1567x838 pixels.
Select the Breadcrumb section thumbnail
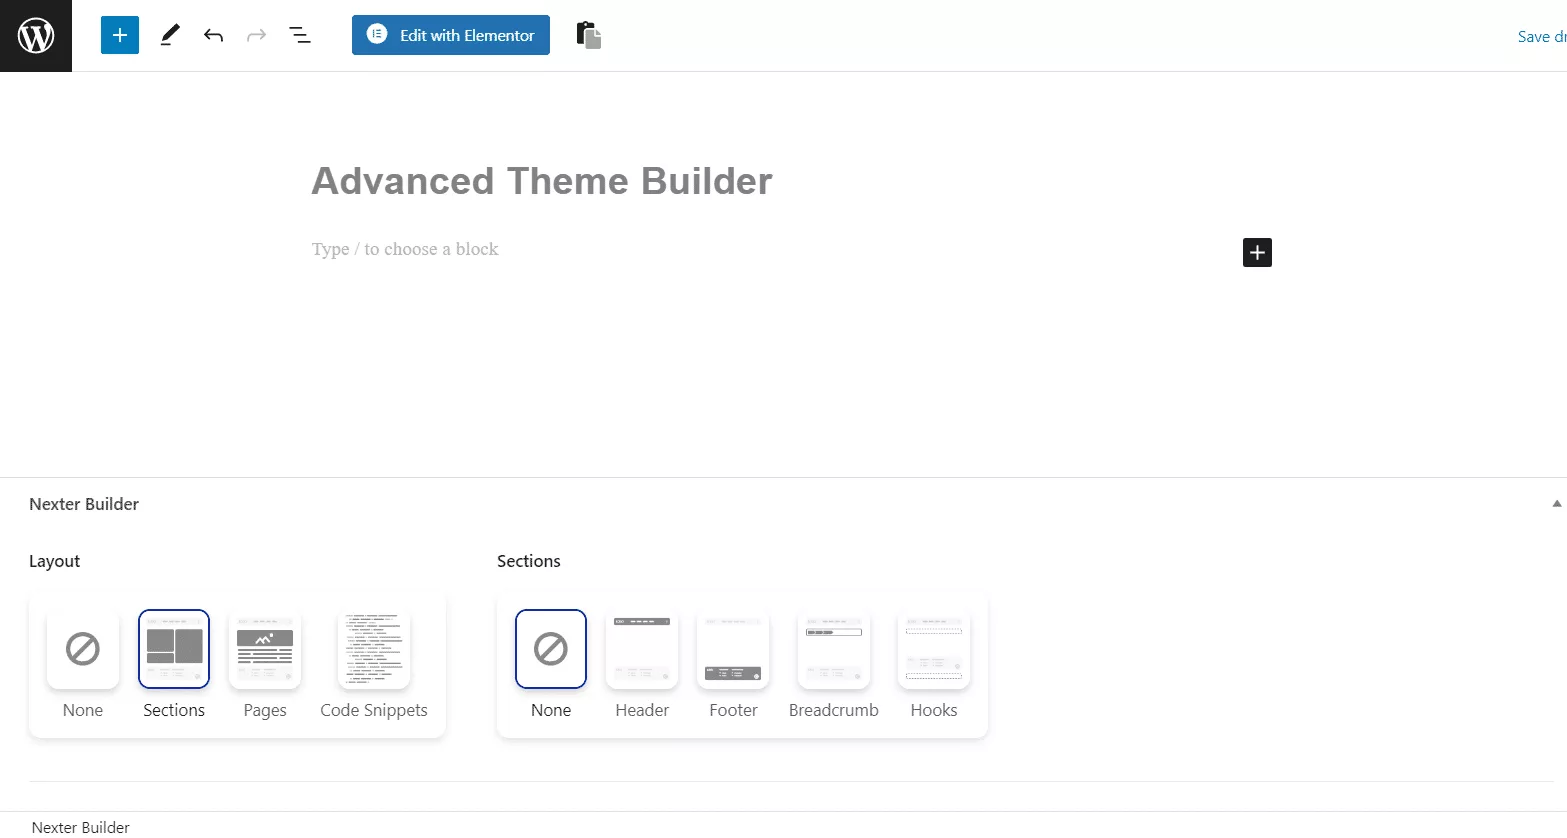click(x=834, y=649)
